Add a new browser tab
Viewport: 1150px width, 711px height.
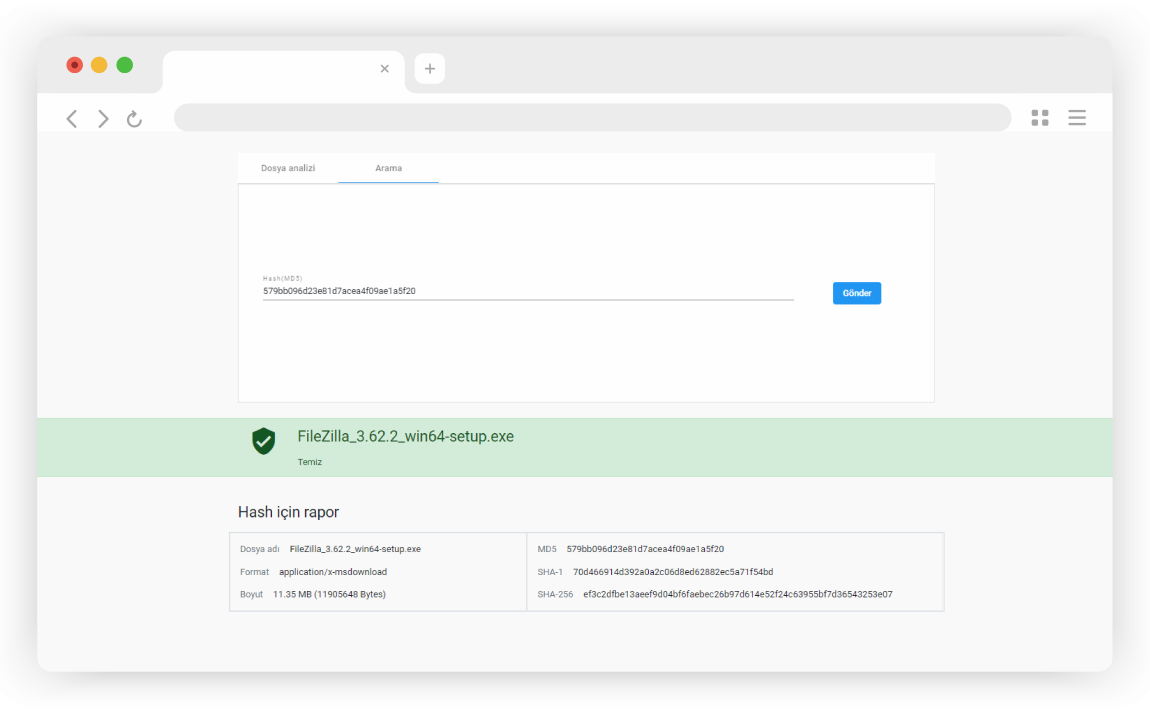(x=430, y=68)
